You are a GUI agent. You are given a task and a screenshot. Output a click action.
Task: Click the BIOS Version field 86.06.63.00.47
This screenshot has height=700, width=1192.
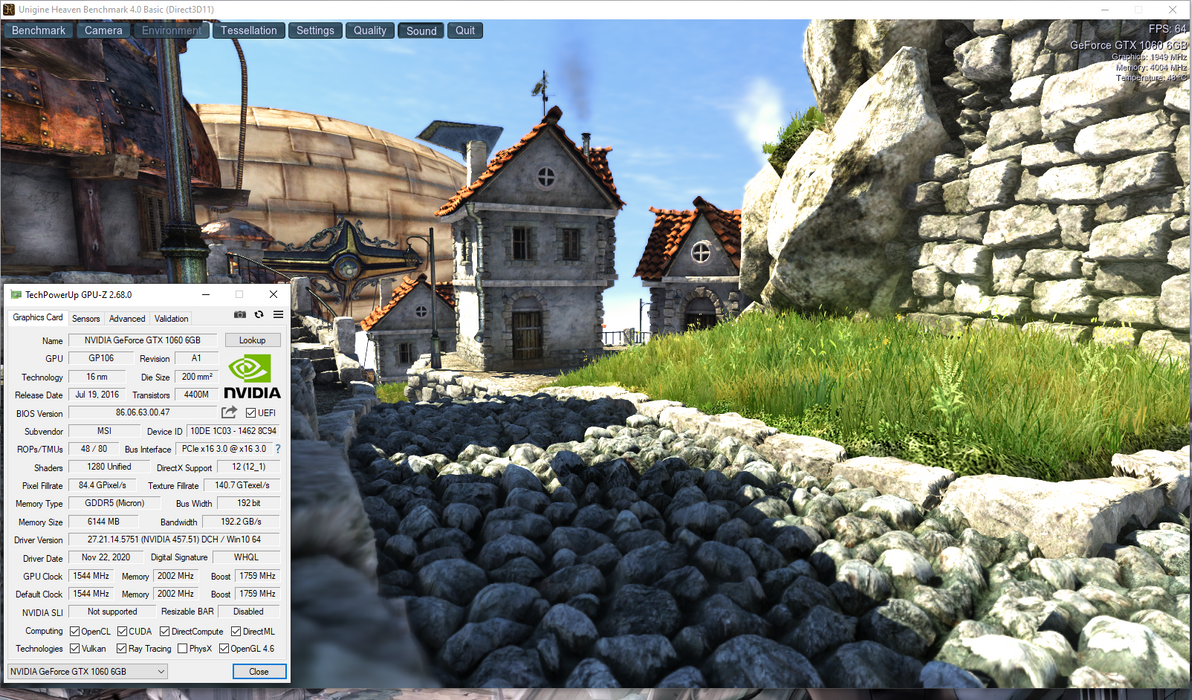pyautogui.click(x=143, y=413)
